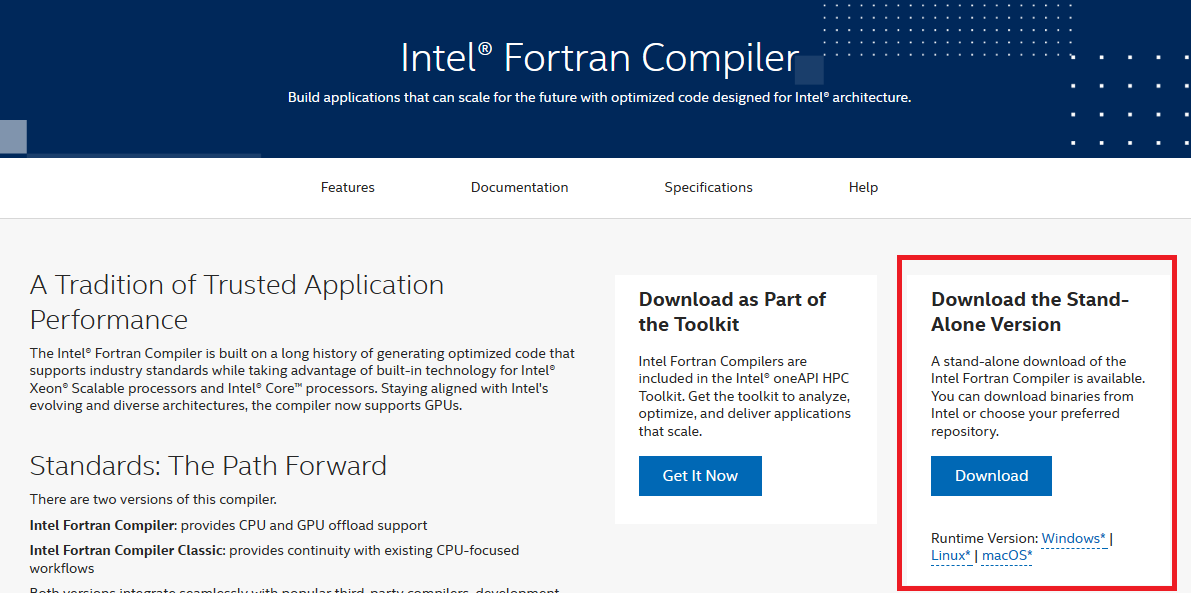
Task: Click the Get It Now button
Action: (x=700, y=475)
